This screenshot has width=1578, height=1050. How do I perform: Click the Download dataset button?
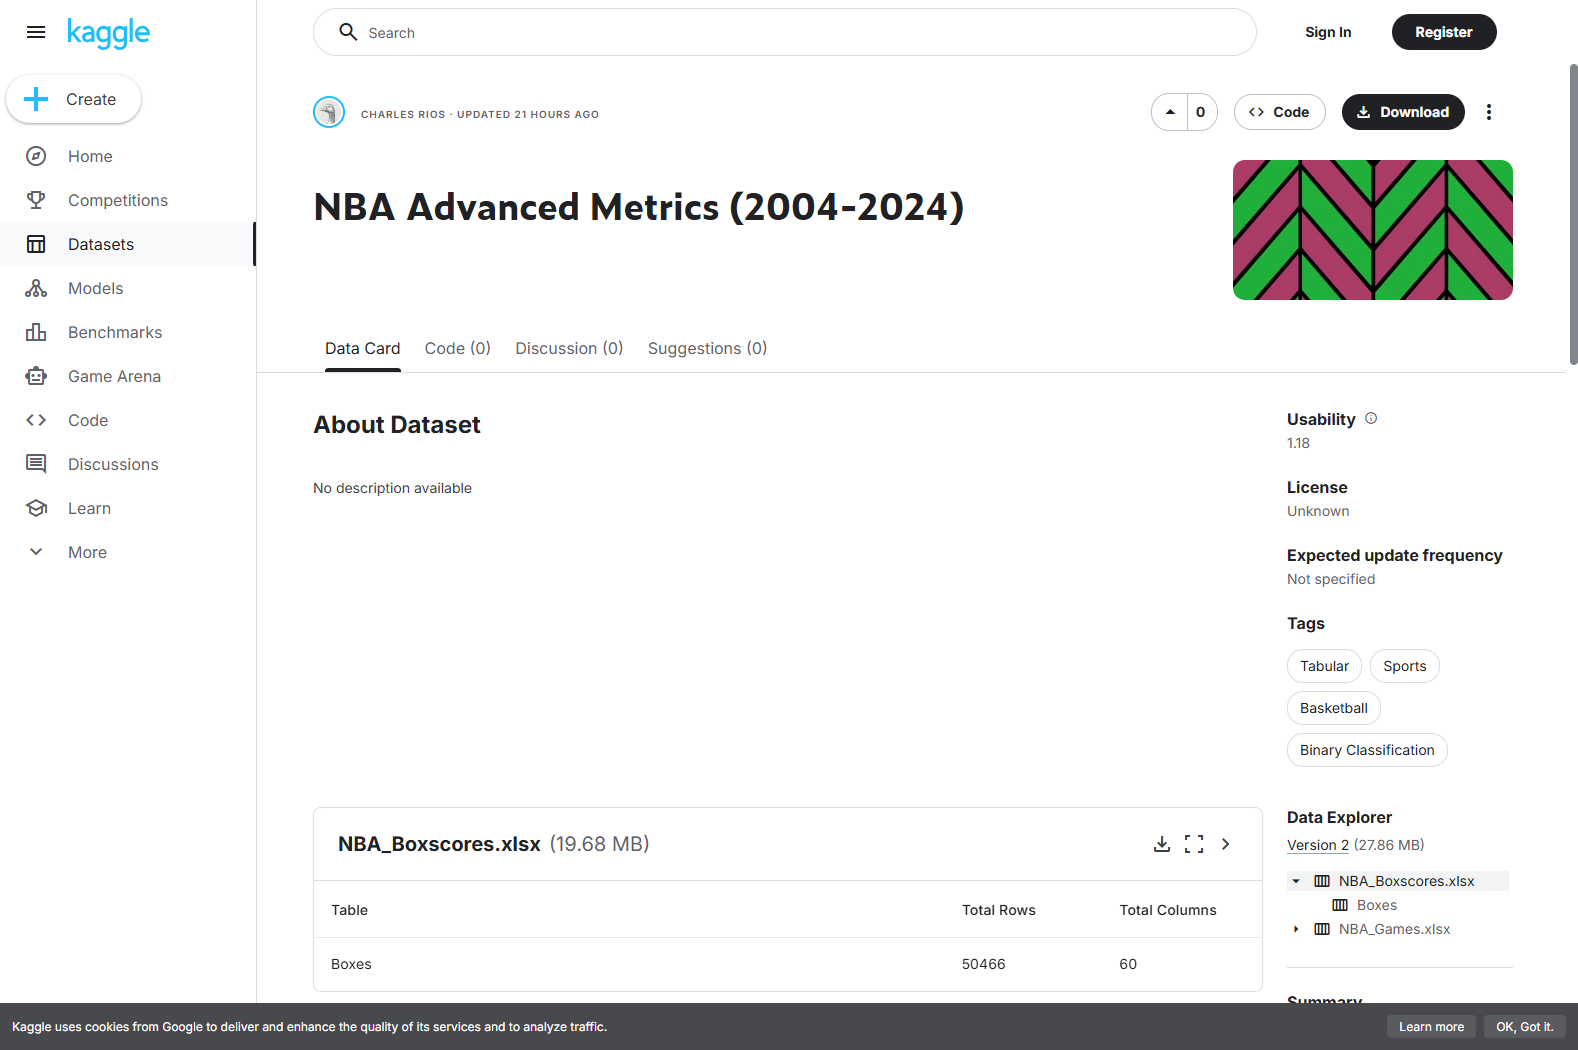(1403, 112)
